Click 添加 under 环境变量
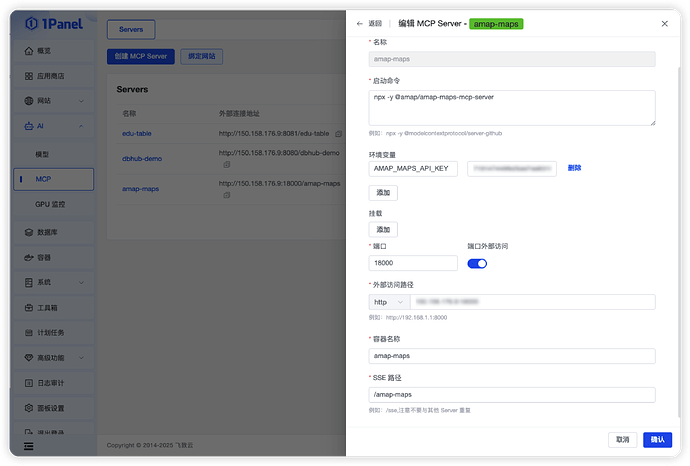The image size is (690, 466). (383, 193)
